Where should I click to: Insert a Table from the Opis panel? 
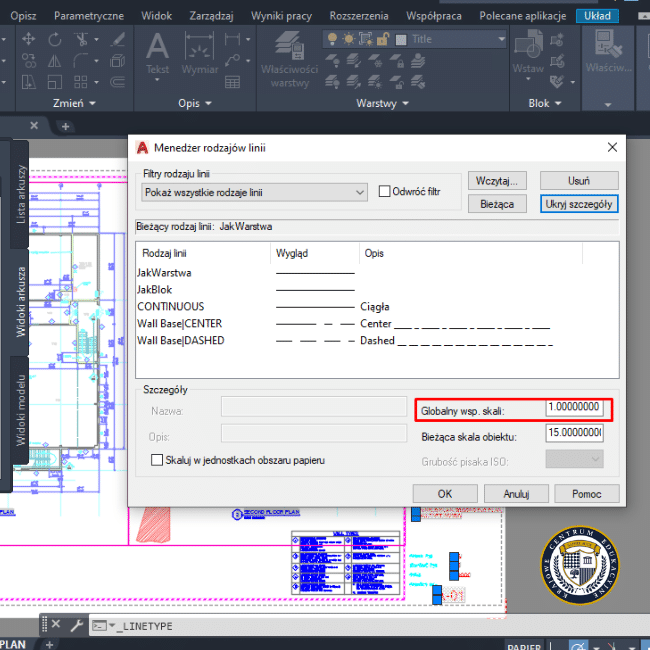[232, 82]
